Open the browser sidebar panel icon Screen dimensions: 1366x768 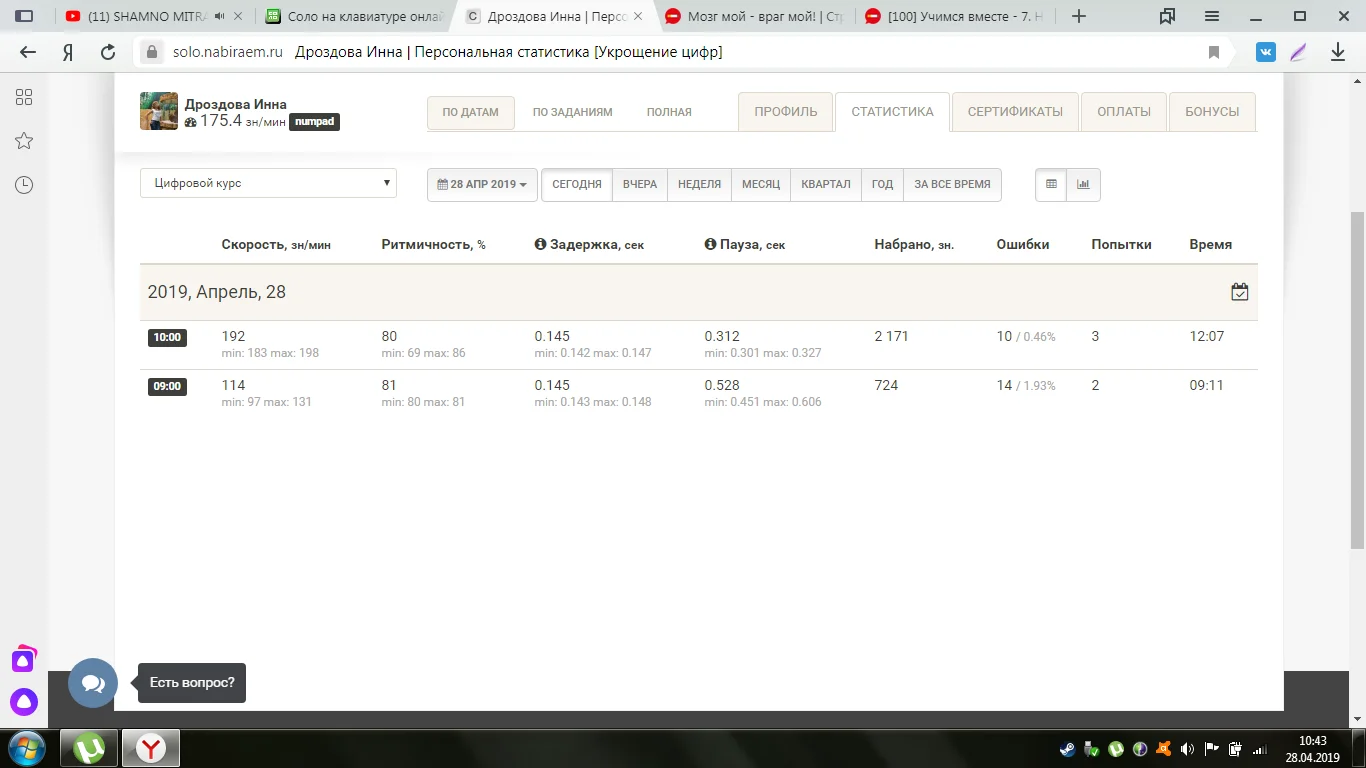(x=24, y=16)
